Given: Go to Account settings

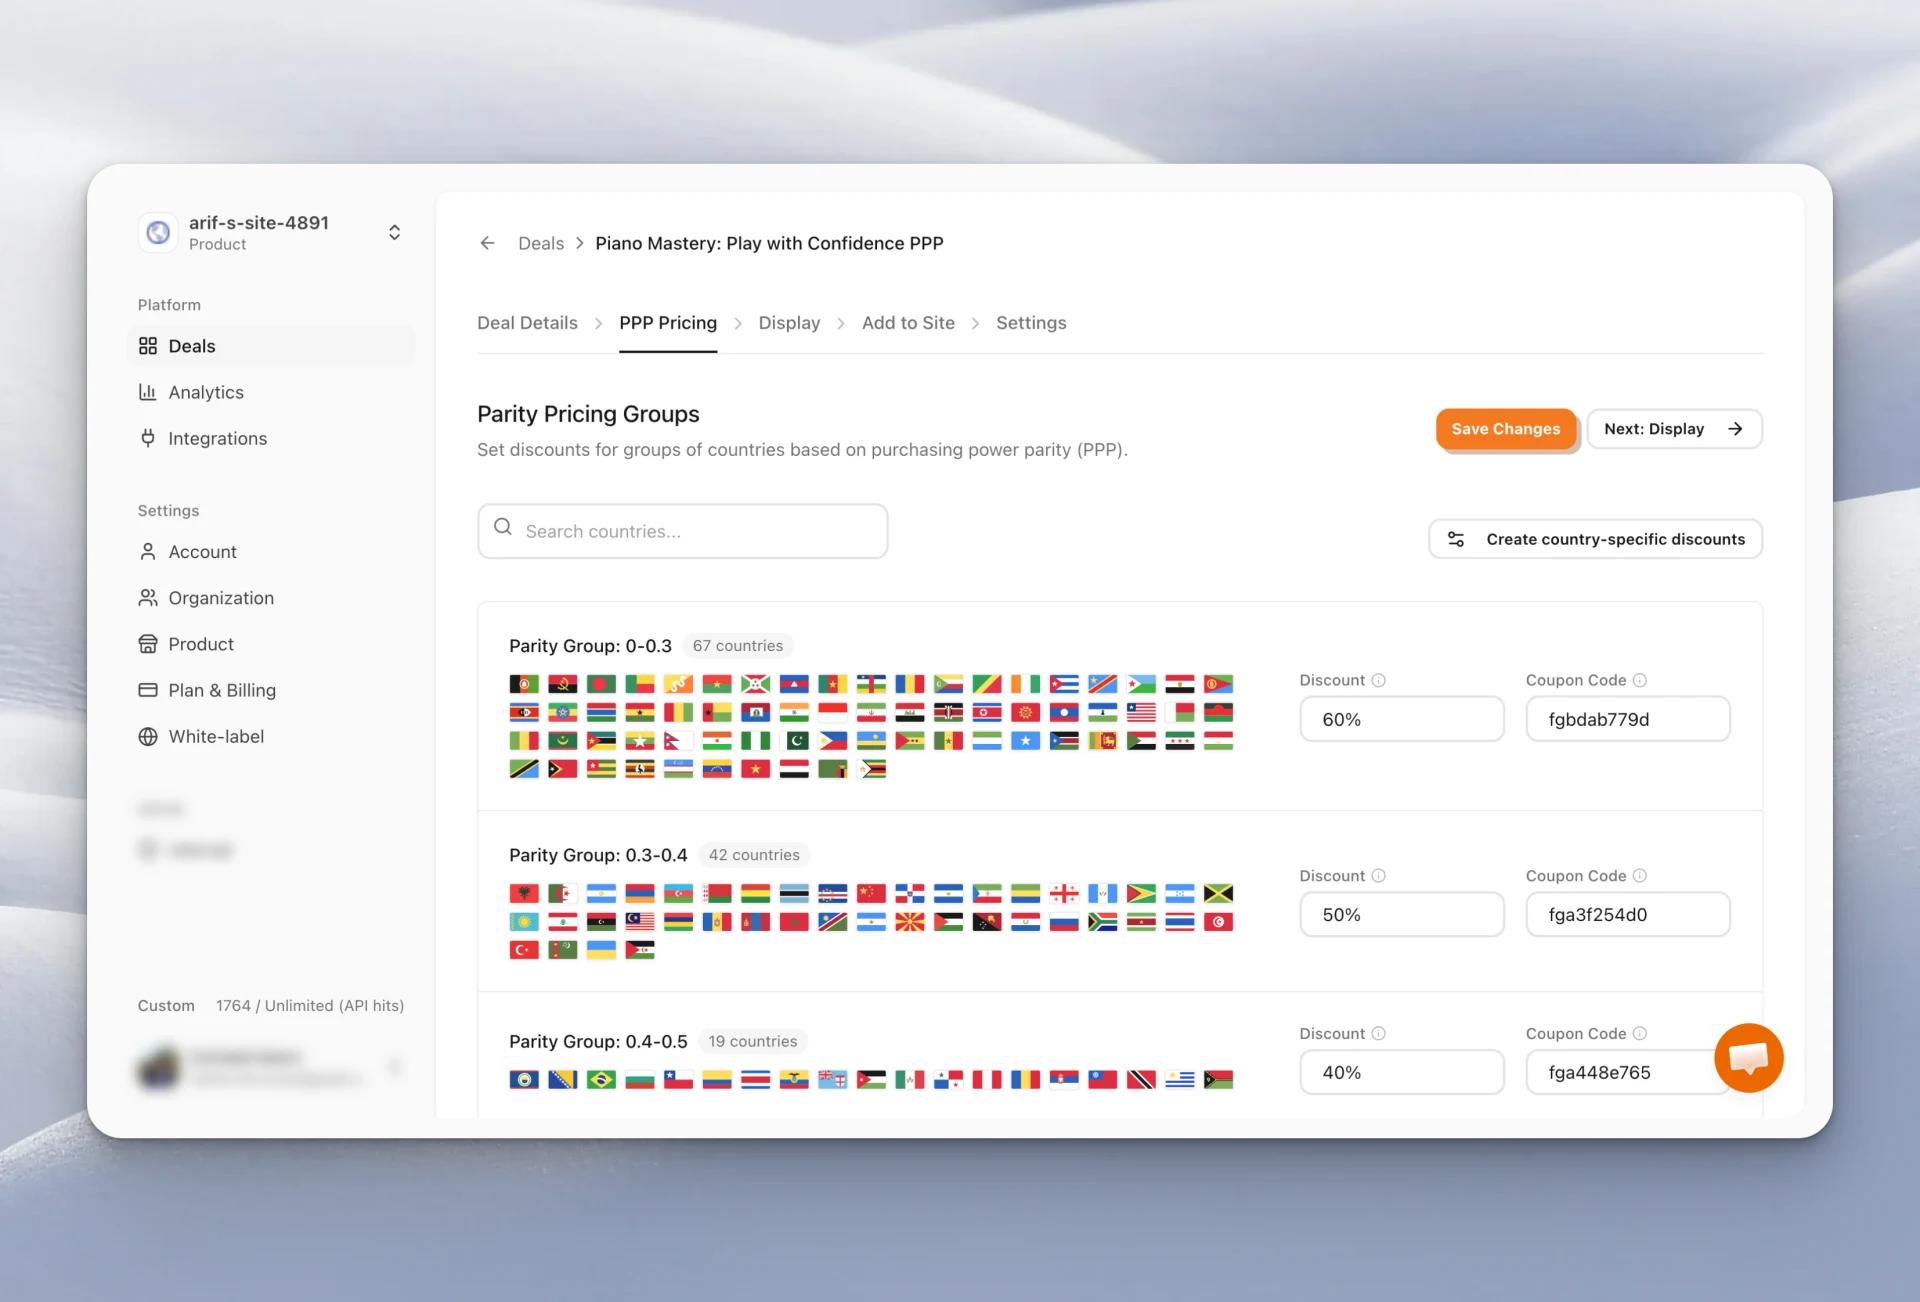Looking at the screenshot, I should coord(272,552).
